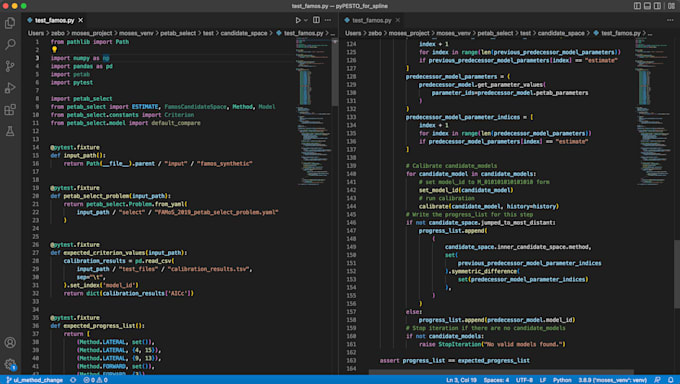The height and width of the screenshot is (384, 680).
Task: Click left editor vertical scrollbar thumb
Action: [335, 72]
